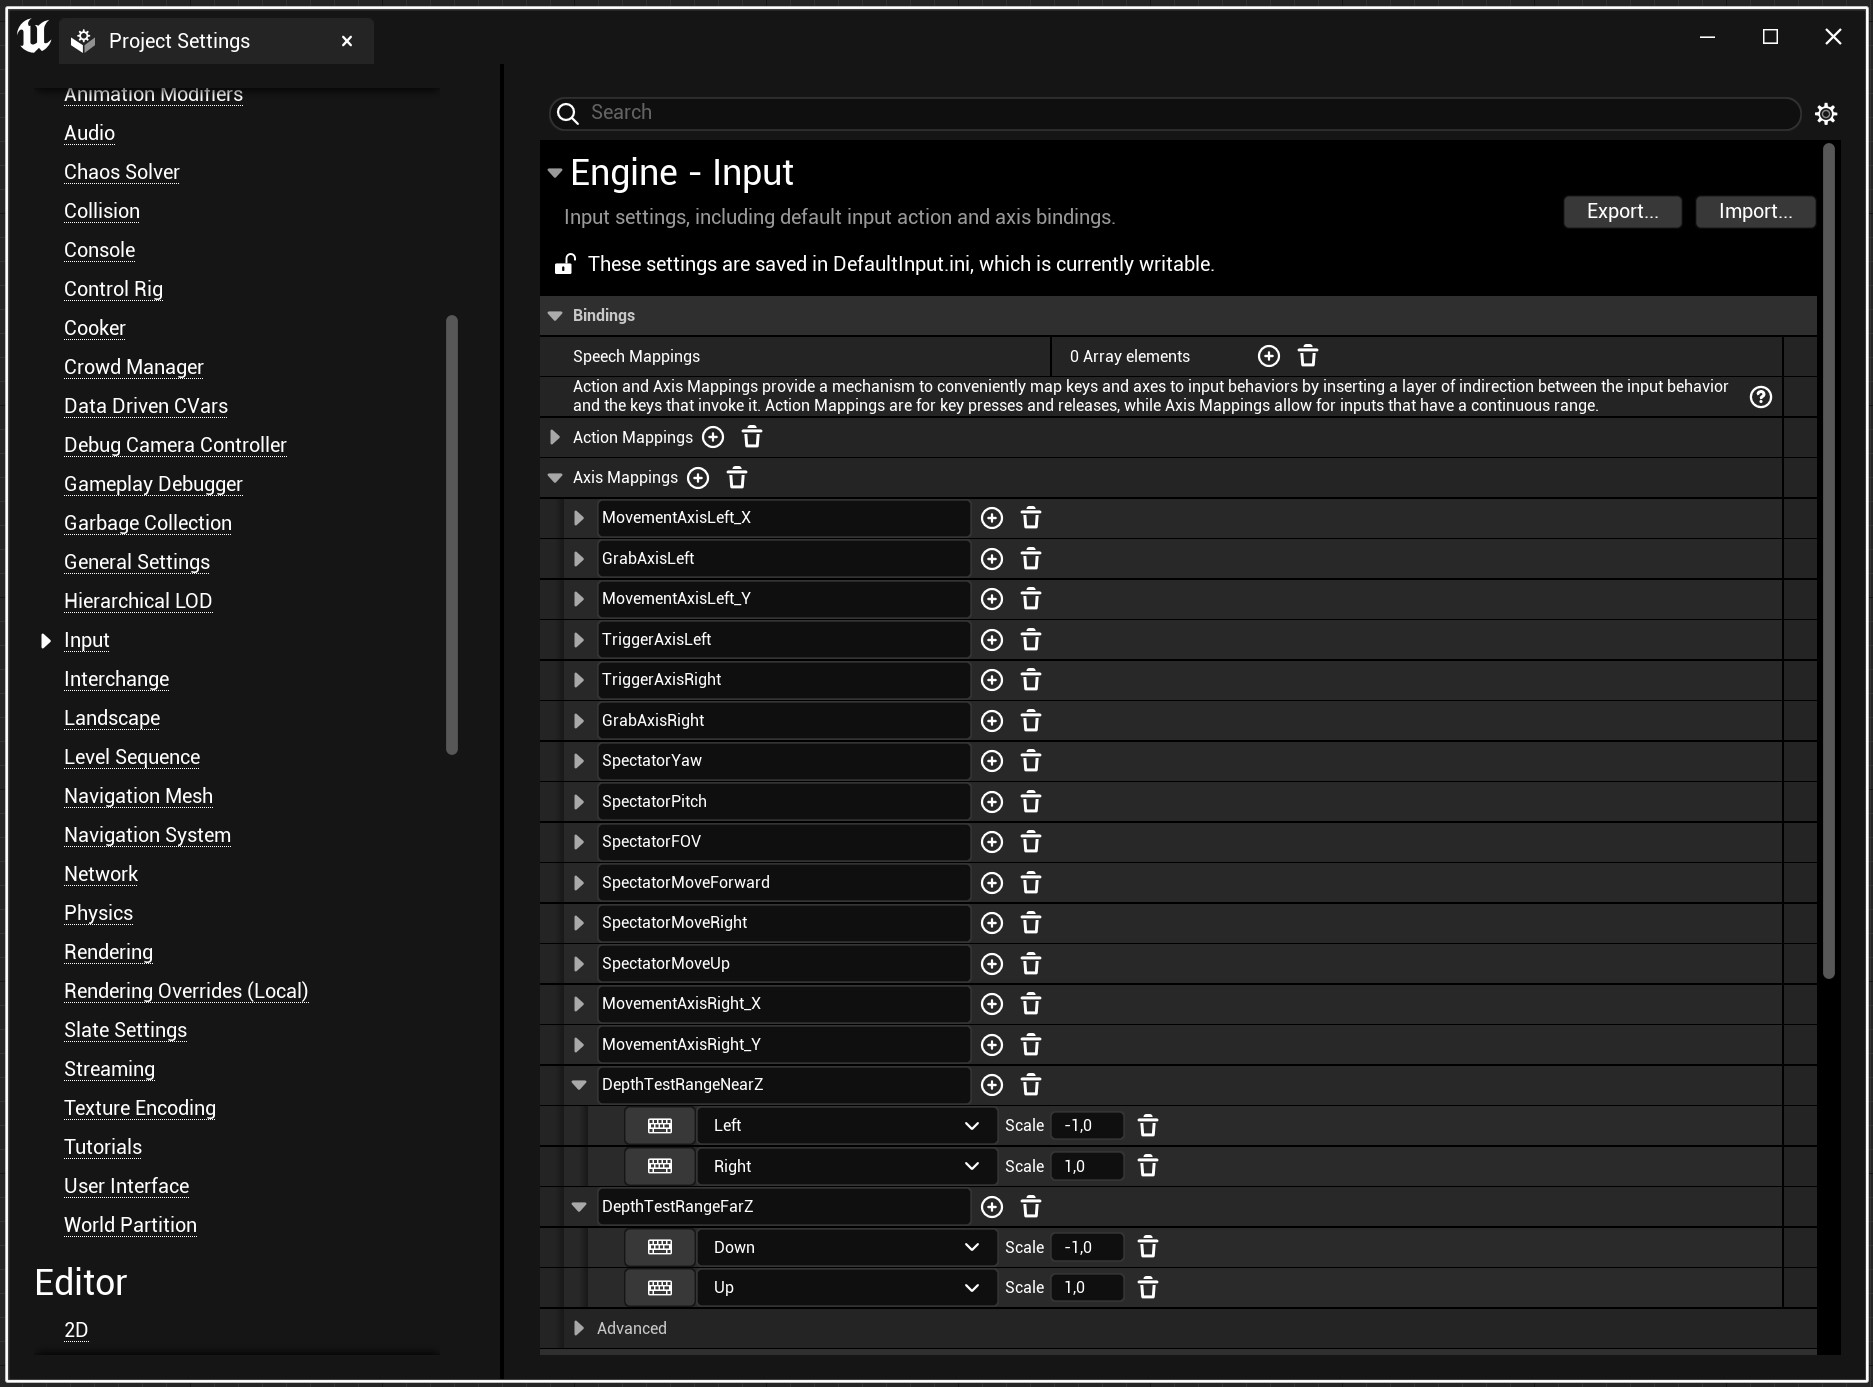1873x1387 pixels.
Task: Select the Rendering category in the sidebar
Action: (108, 952)
